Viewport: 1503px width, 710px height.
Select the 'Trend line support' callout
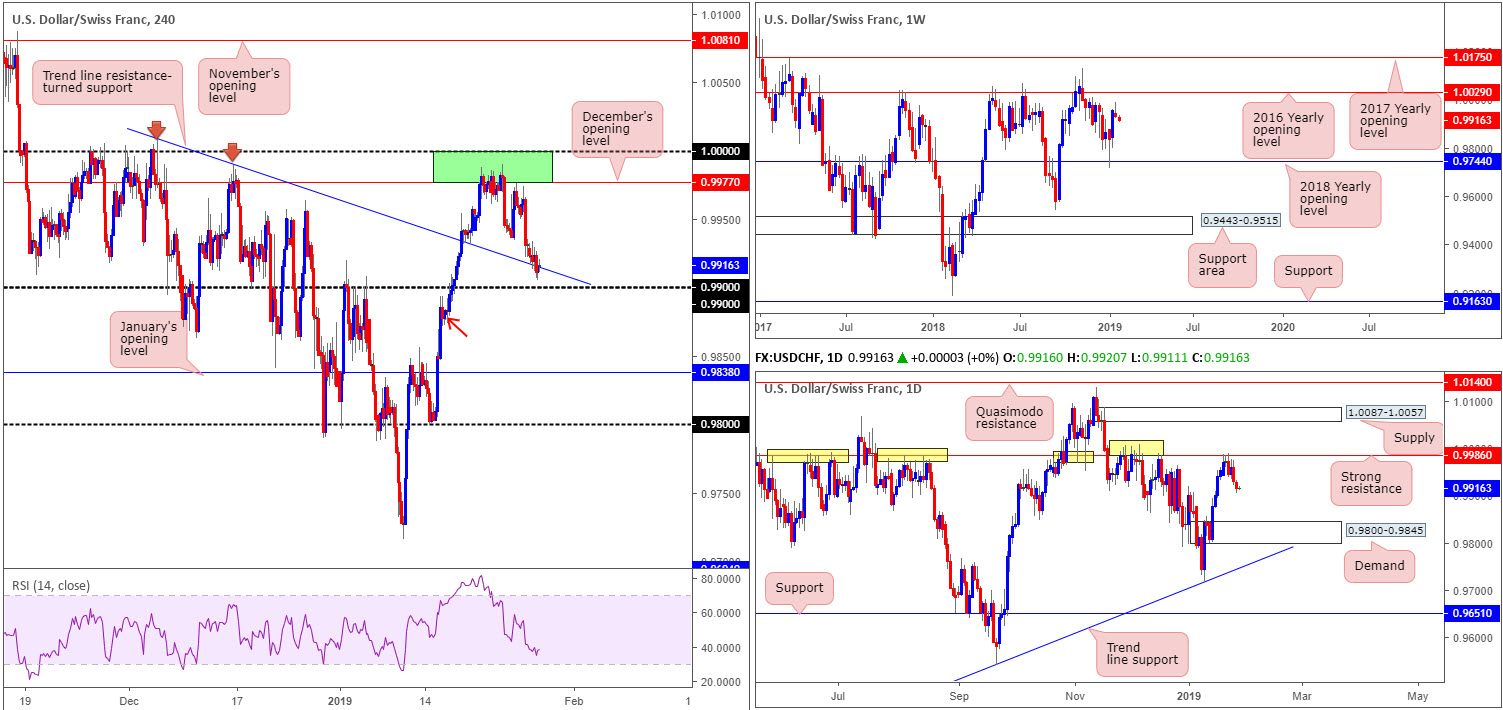click(1142, 655)
